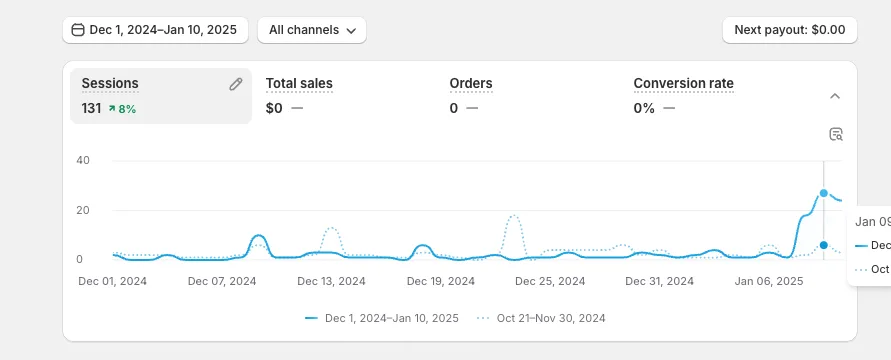Open the date range picker Dec 1, 2024–Jan 10, 2025
The image size is (891, 360).
click(x=155, y=30)
